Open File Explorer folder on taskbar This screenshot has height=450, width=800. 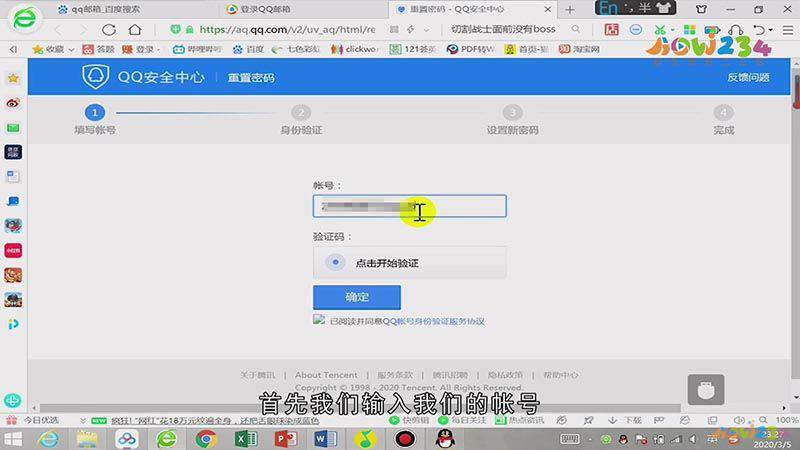pyautogui.click(x=87, y=439)
